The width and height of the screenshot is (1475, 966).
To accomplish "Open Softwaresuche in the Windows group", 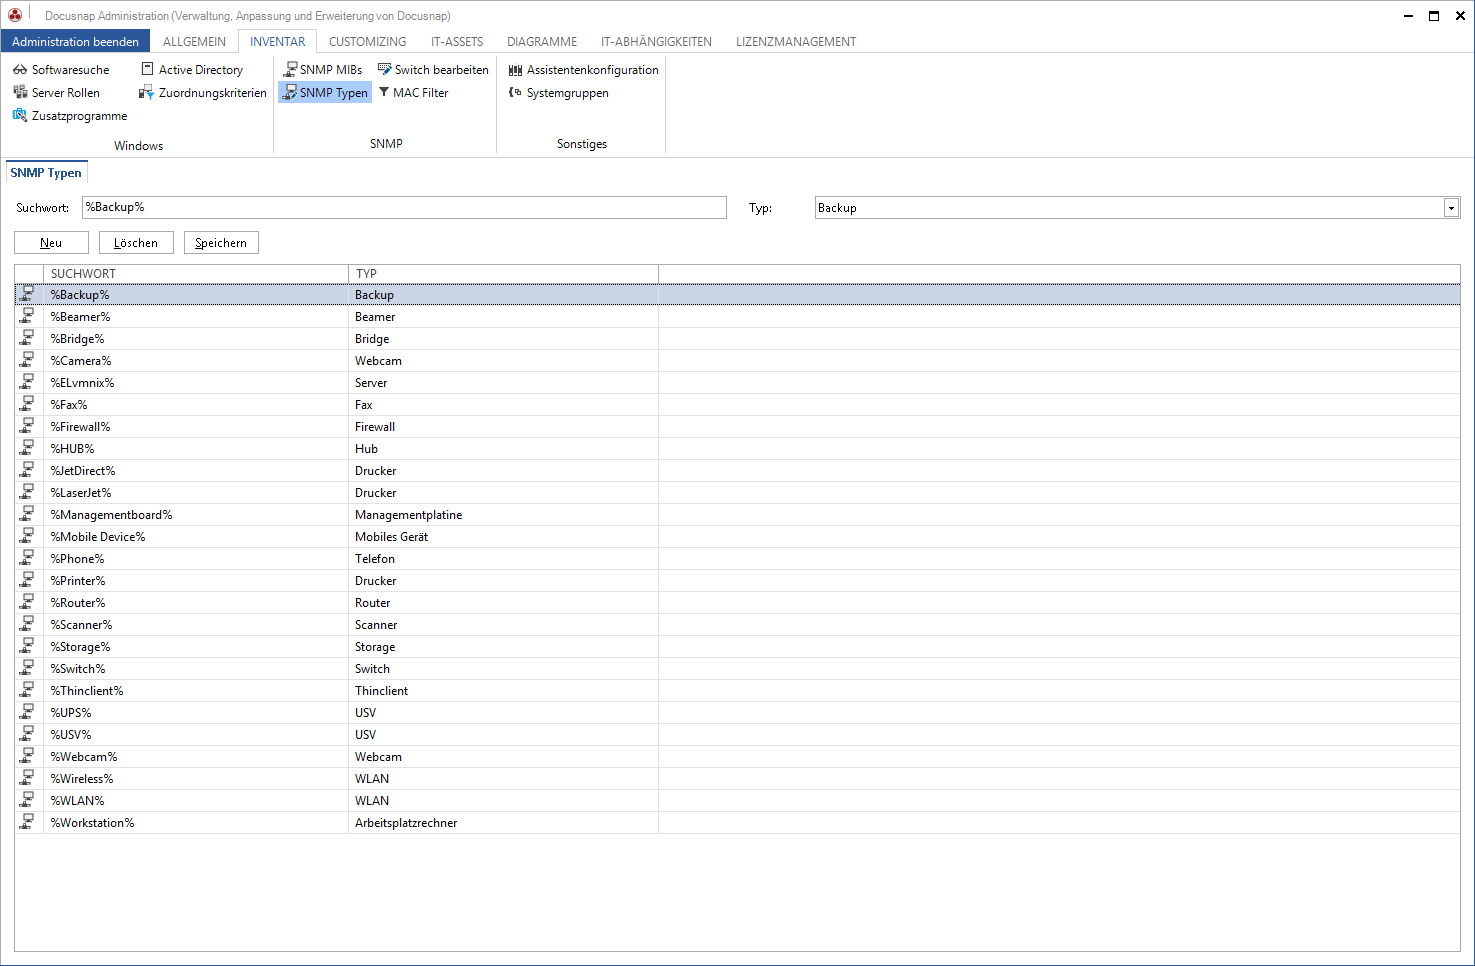I will pos(61,70).
